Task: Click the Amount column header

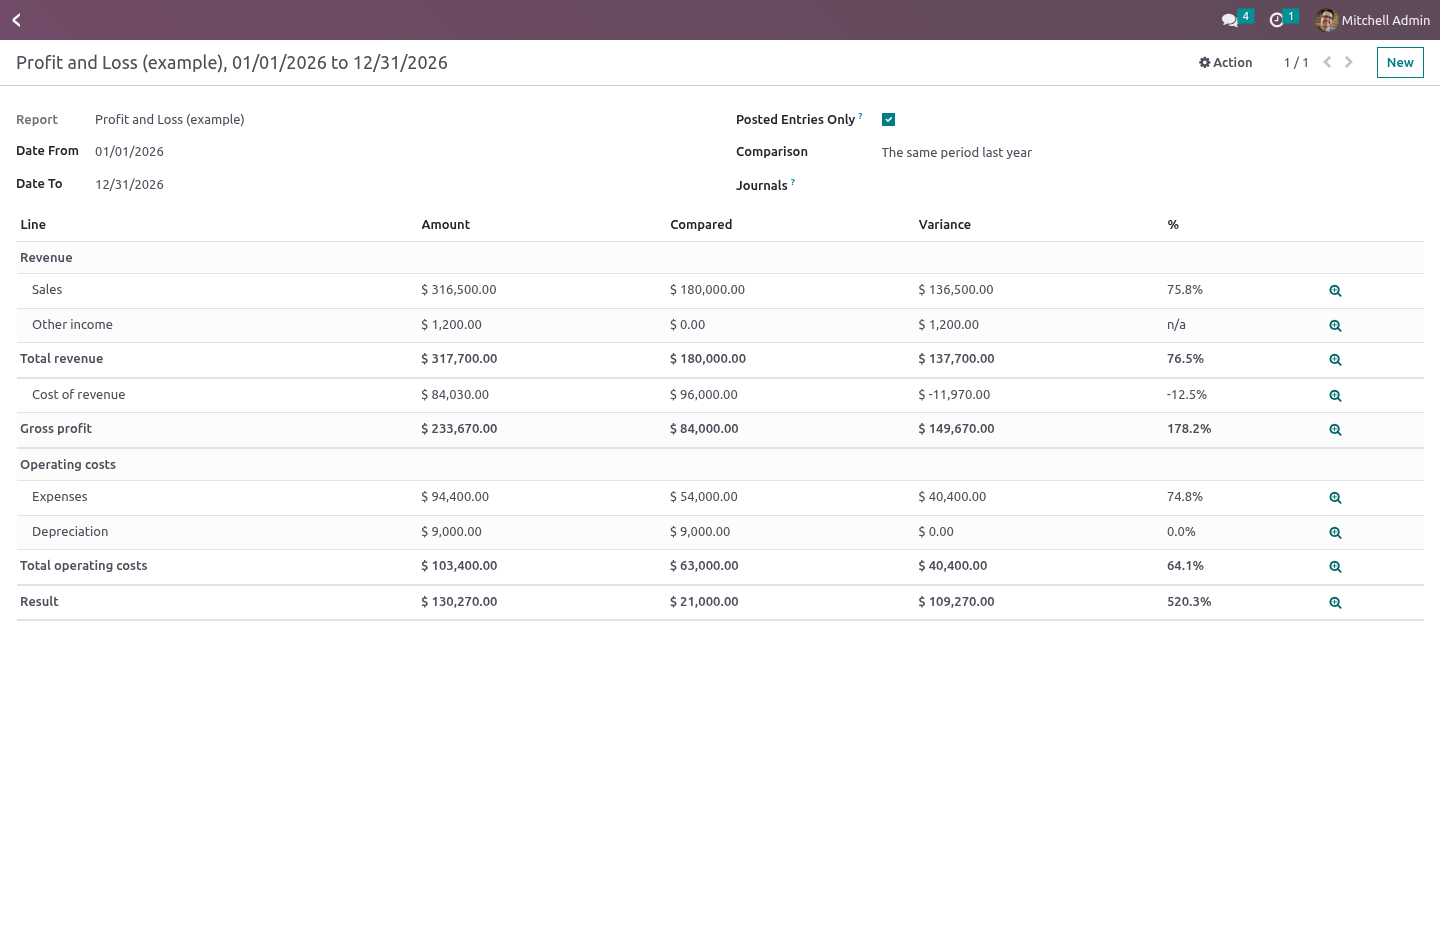Action: coord(446,225)
